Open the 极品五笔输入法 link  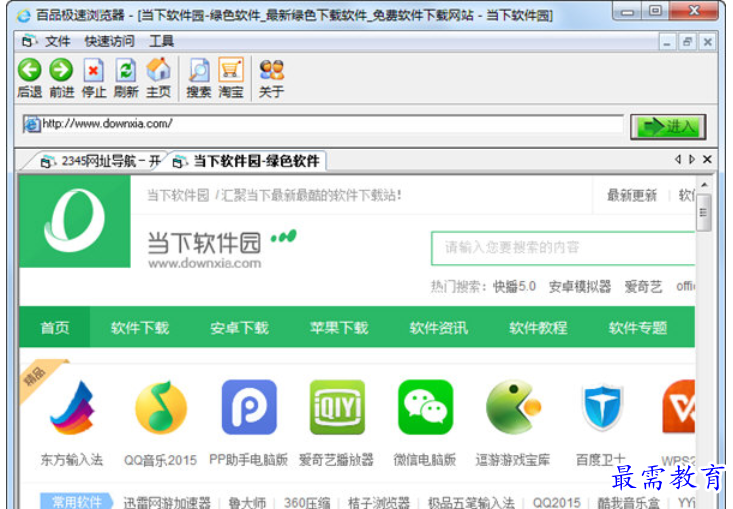tap(471, 503)
